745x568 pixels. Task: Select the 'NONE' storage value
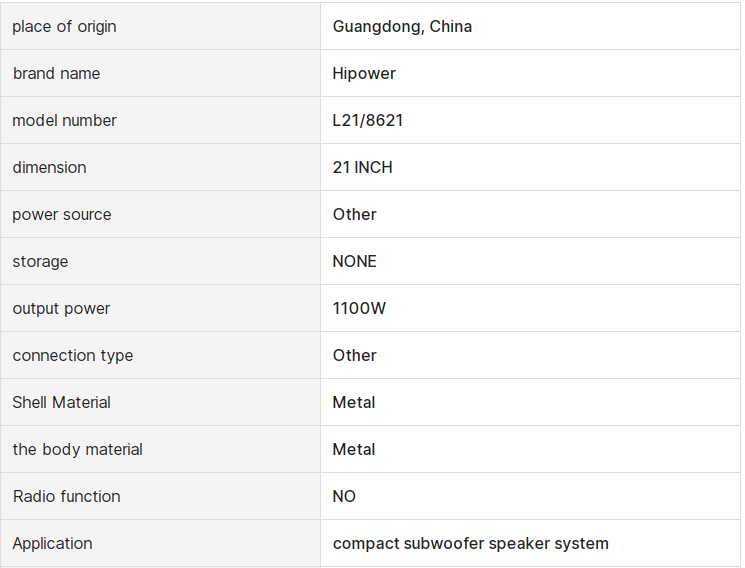click(x=354, y=261)
